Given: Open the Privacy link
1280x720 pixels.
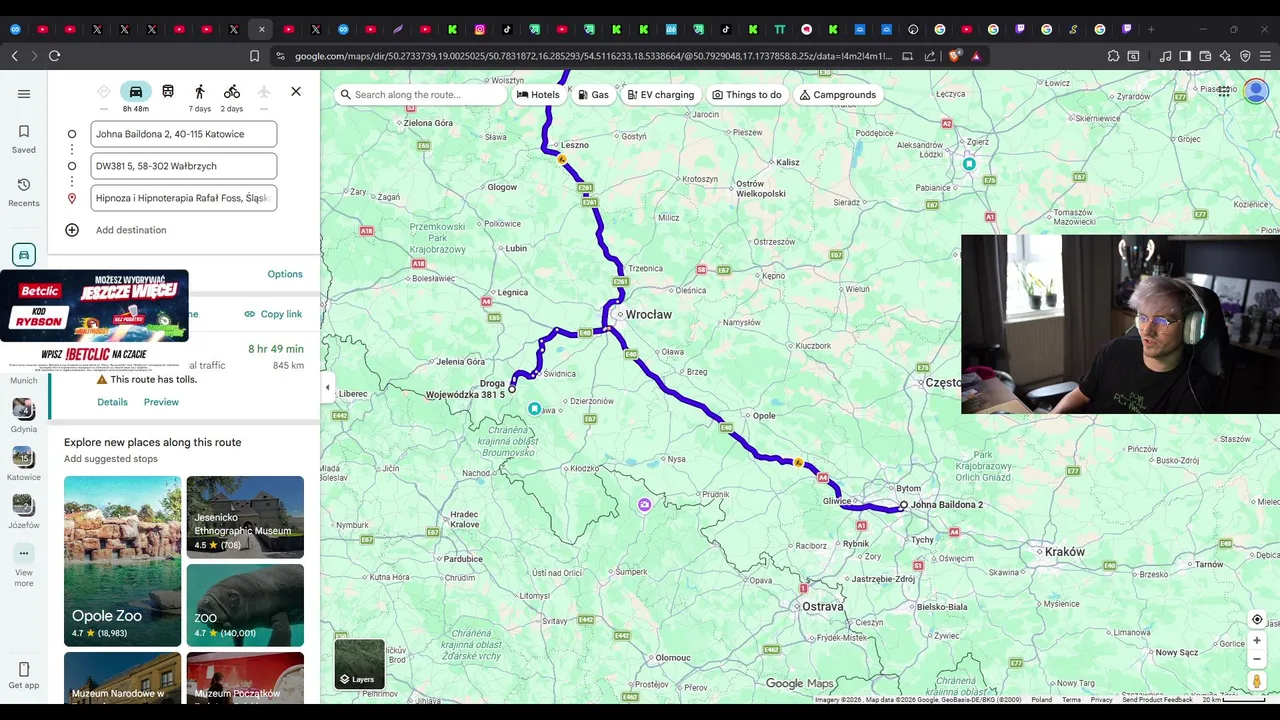Looking at the screenshot, I should click(x=1101, y=700).
